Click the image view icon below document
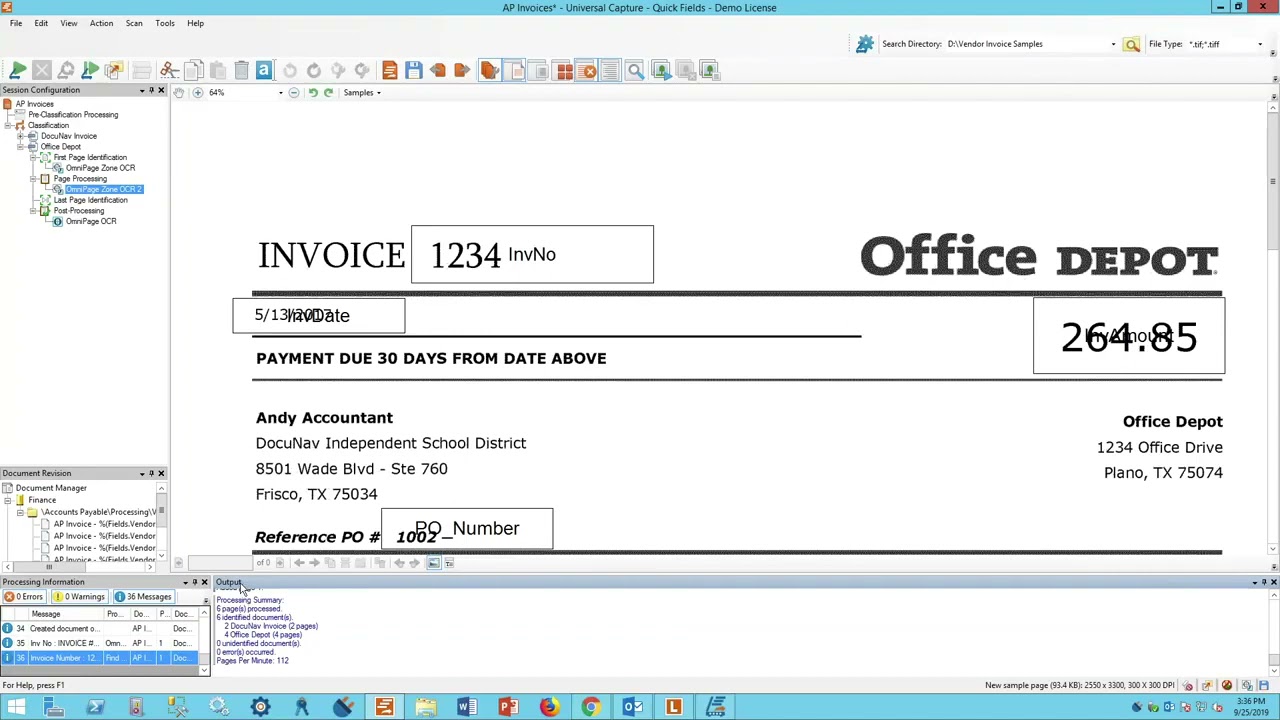 click(433, 563)
